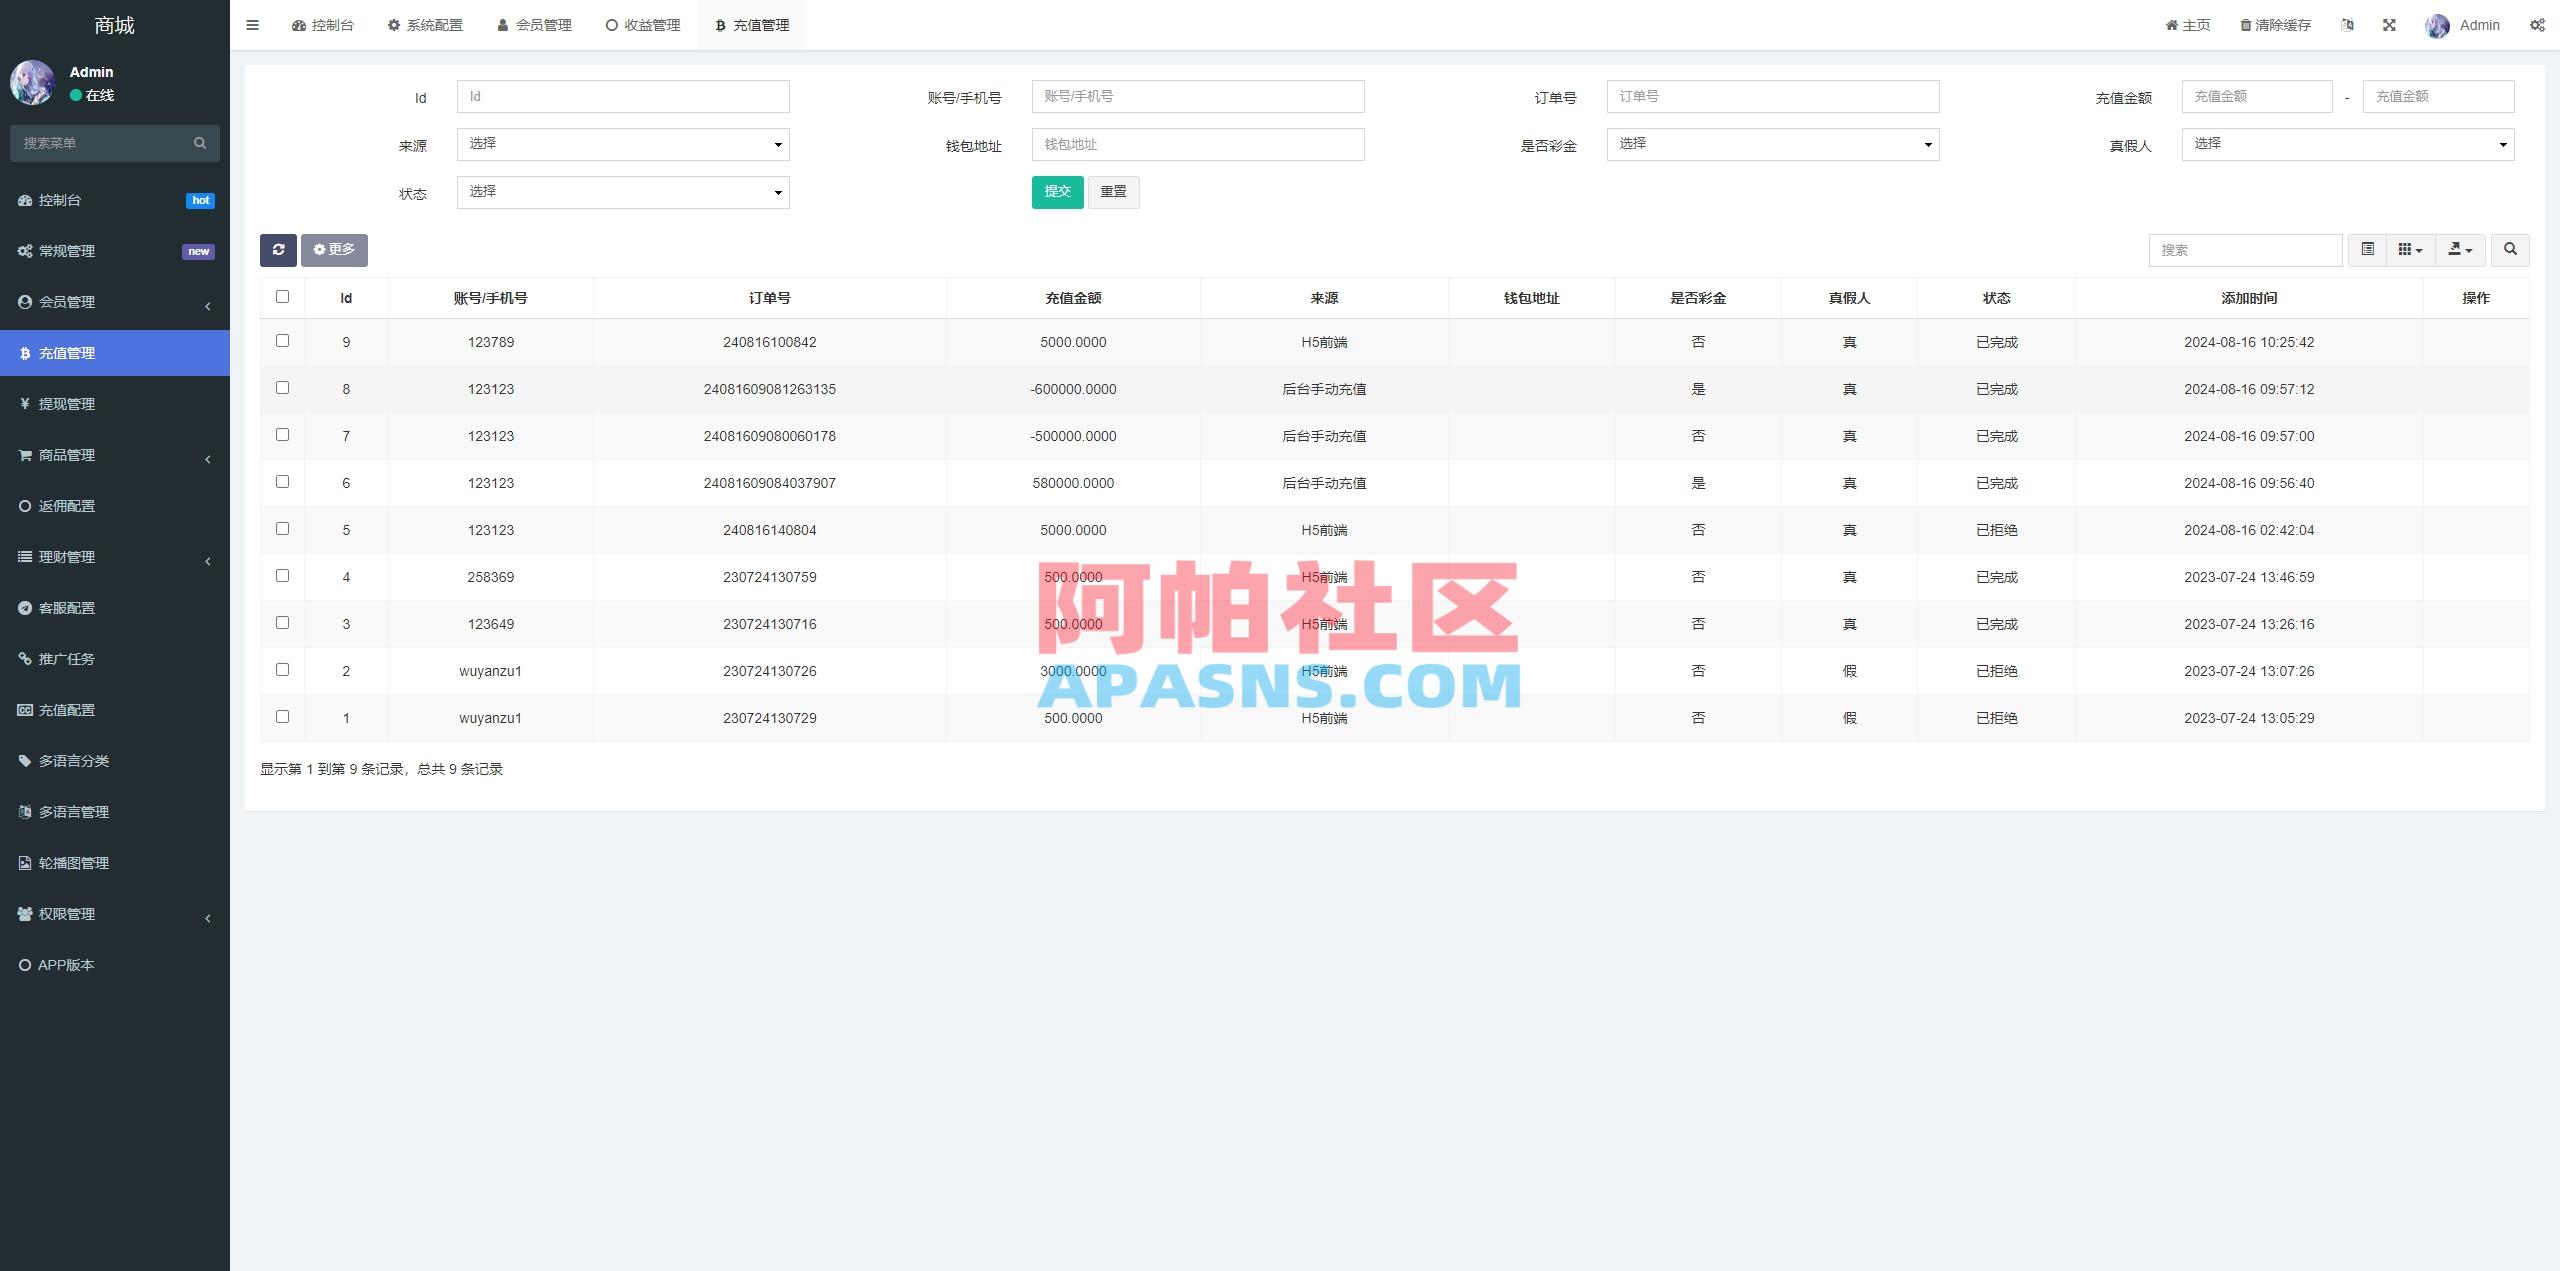Viewport: 2560px width, 1271px height.
Task: Toggle the select-all checkbox in table header
Action: coord(283,296)
